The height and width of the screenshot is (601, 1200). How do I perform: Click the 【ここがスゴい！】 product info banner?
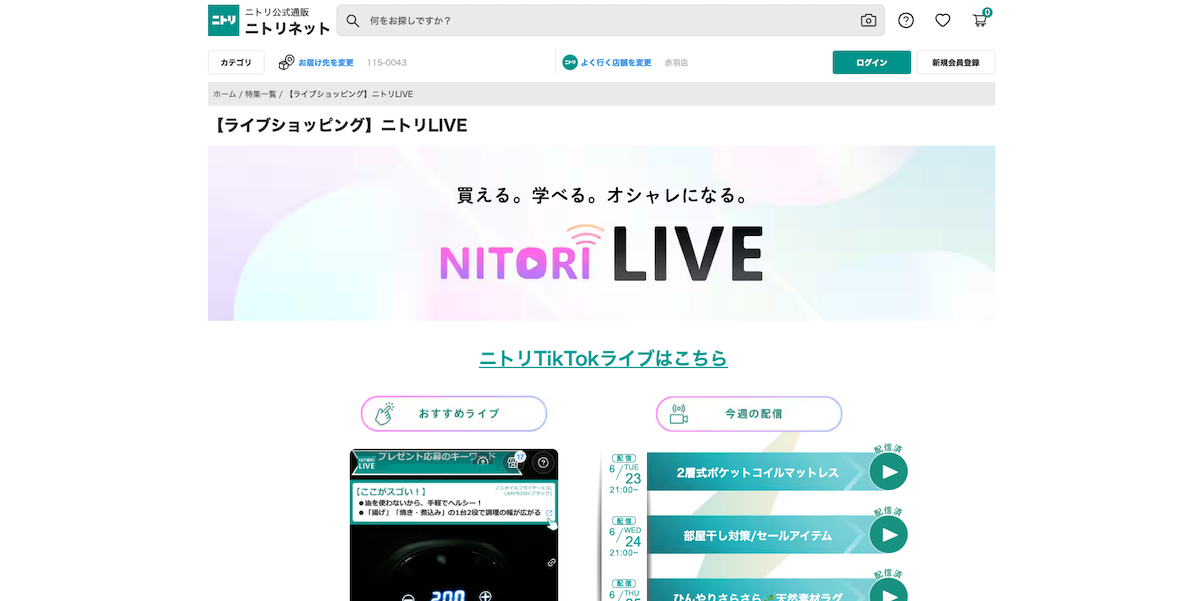(453, 503)
